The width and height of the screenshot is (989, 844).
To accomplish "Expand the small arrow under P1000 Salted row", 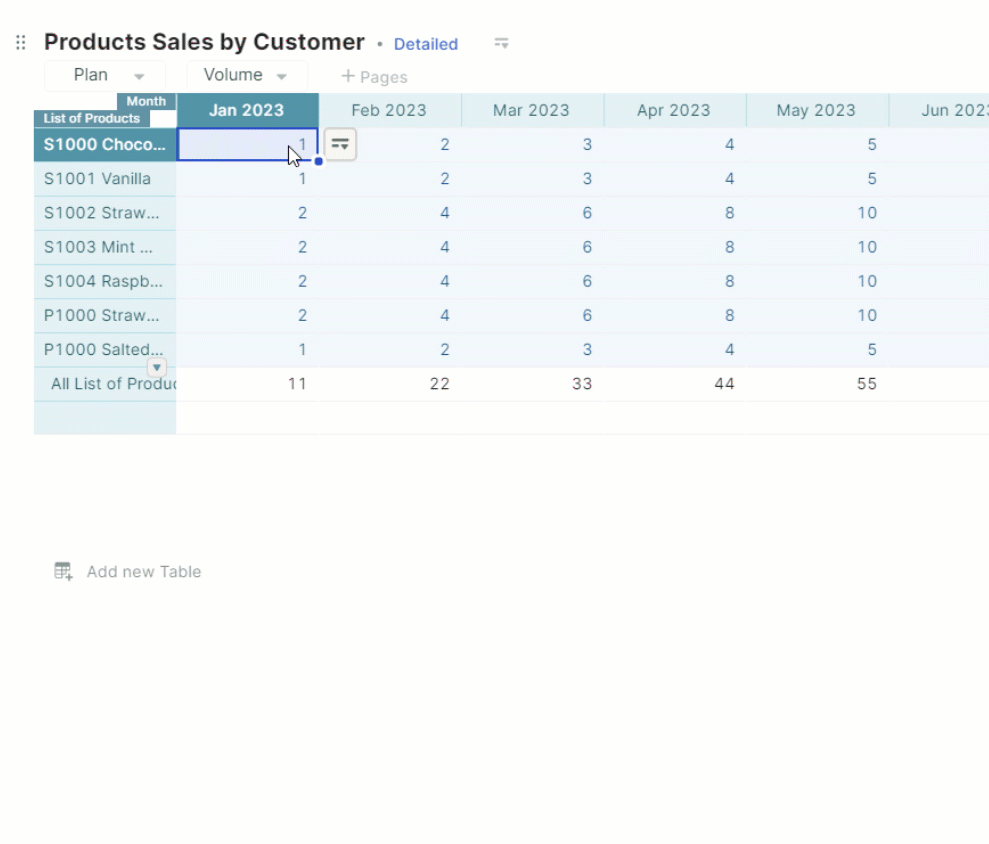I will click(x=156, y=367).
